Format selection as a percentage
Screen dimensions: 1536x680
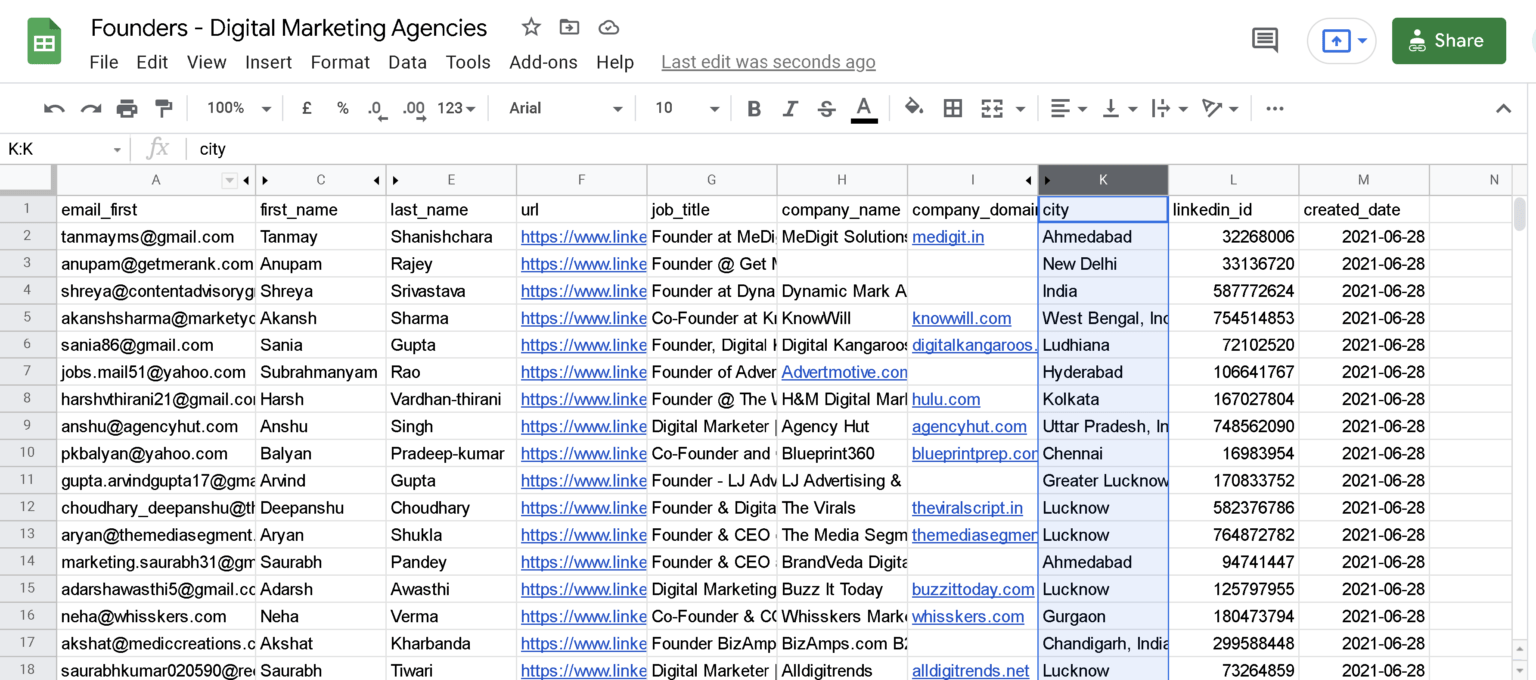(x=342, y=108)
